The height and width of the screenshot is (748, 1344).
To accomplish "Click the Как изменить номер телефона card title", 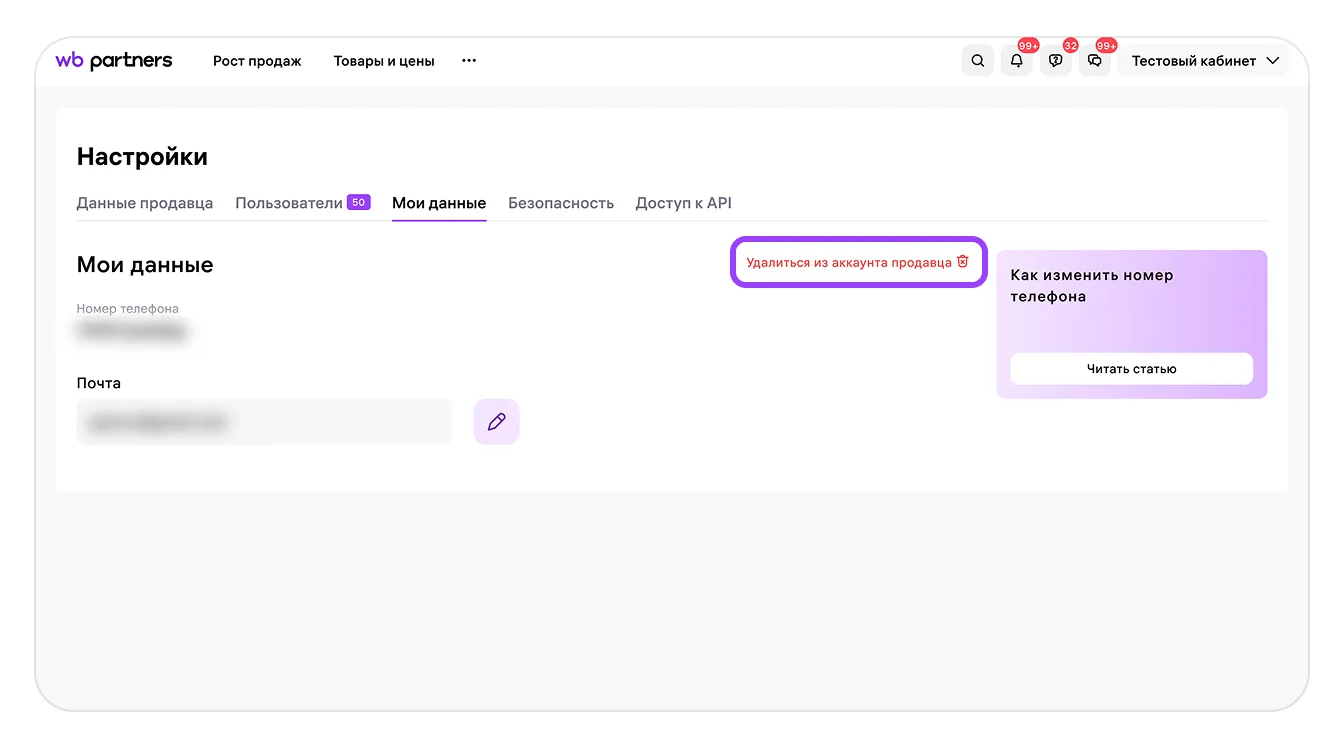I will tap(1092, 286).
